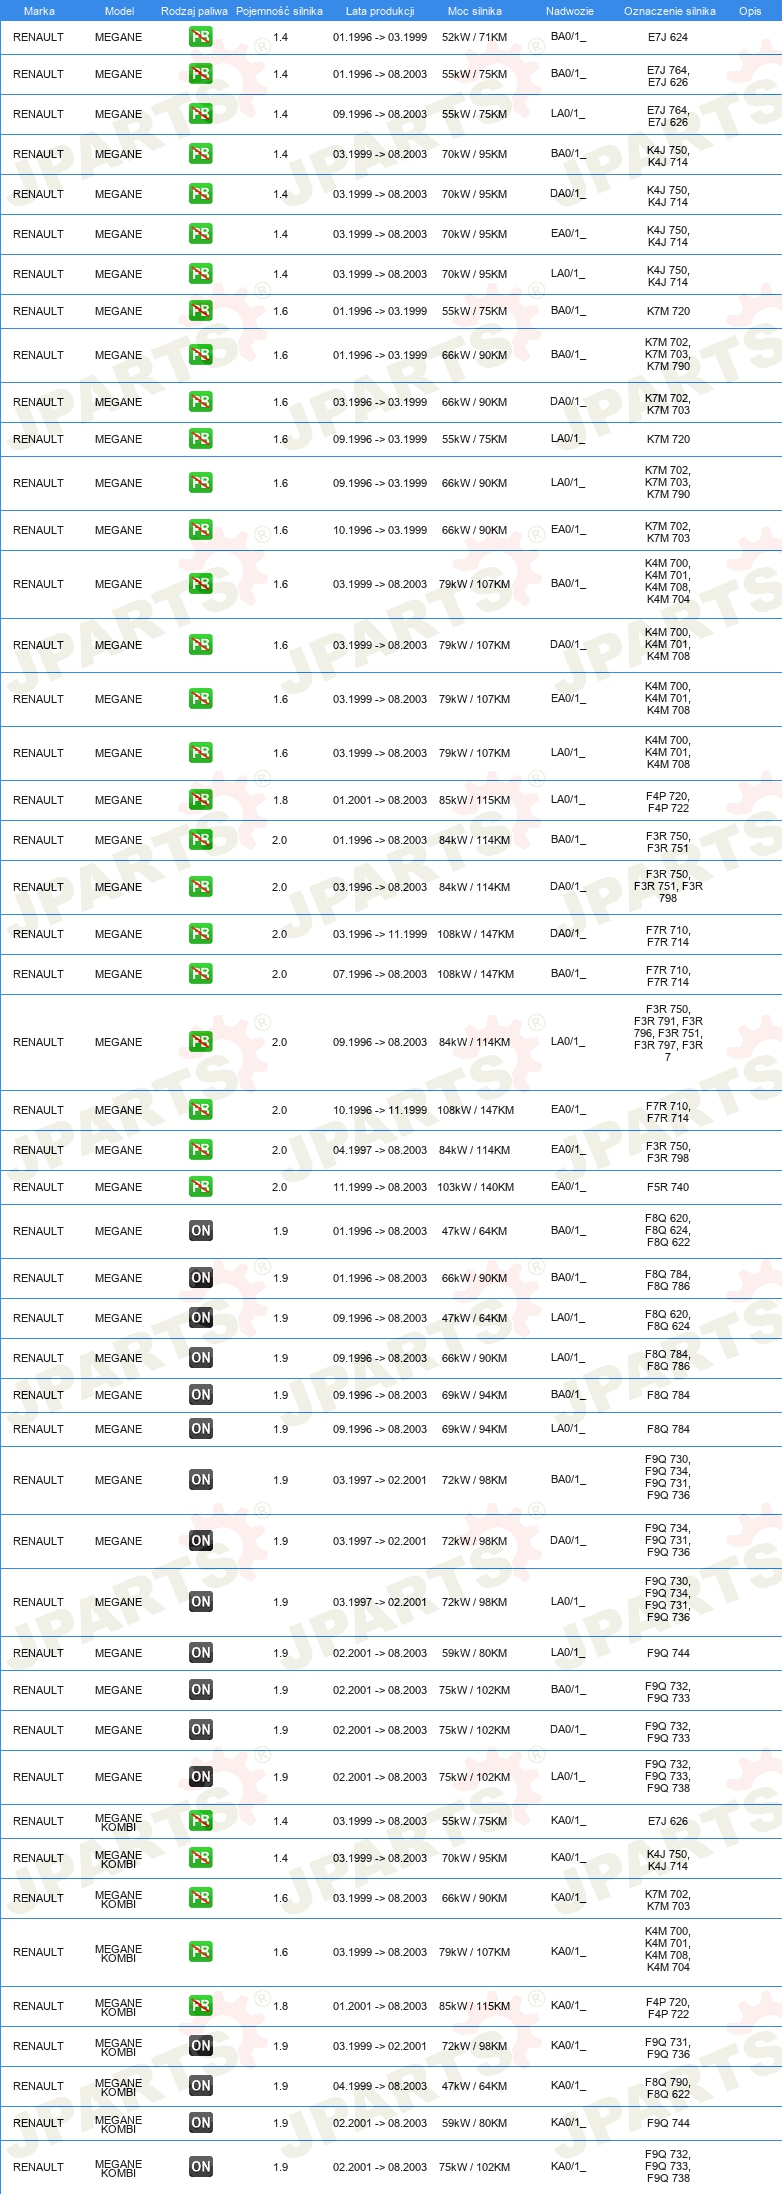782x2194 pixels.
Task: Click petrol icon in MEGANE KOMBI 1.6 79kW row
Action: (200, 1952)
